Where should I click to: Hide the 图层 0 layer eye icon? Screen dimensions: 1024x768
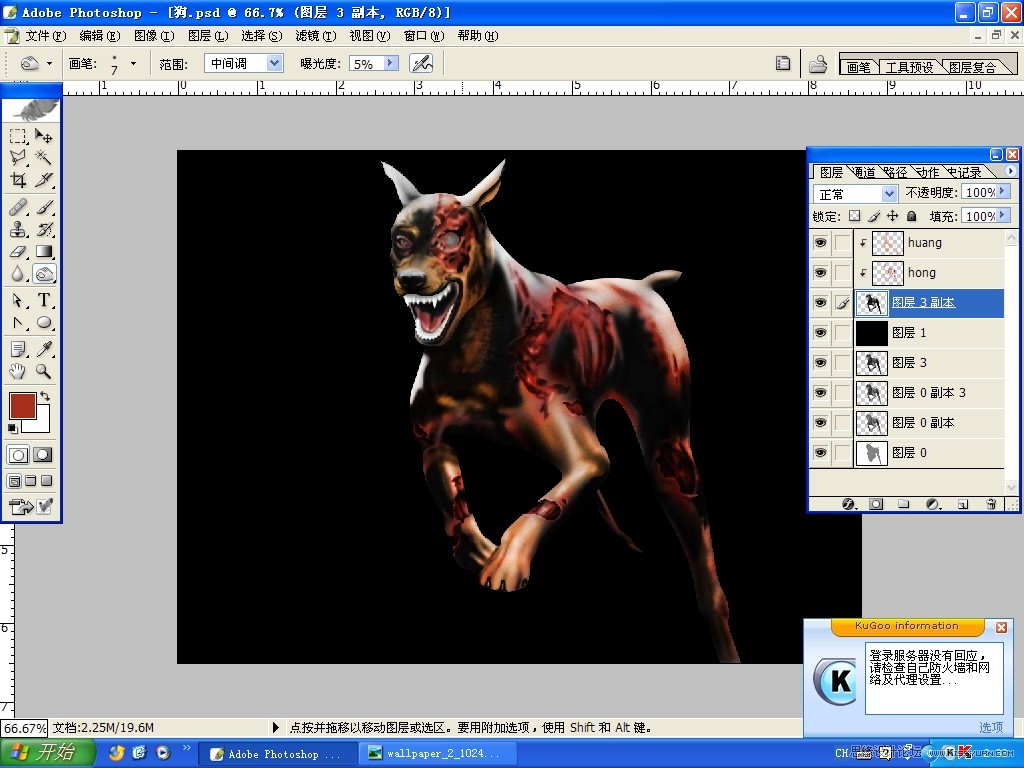(820, 453)
